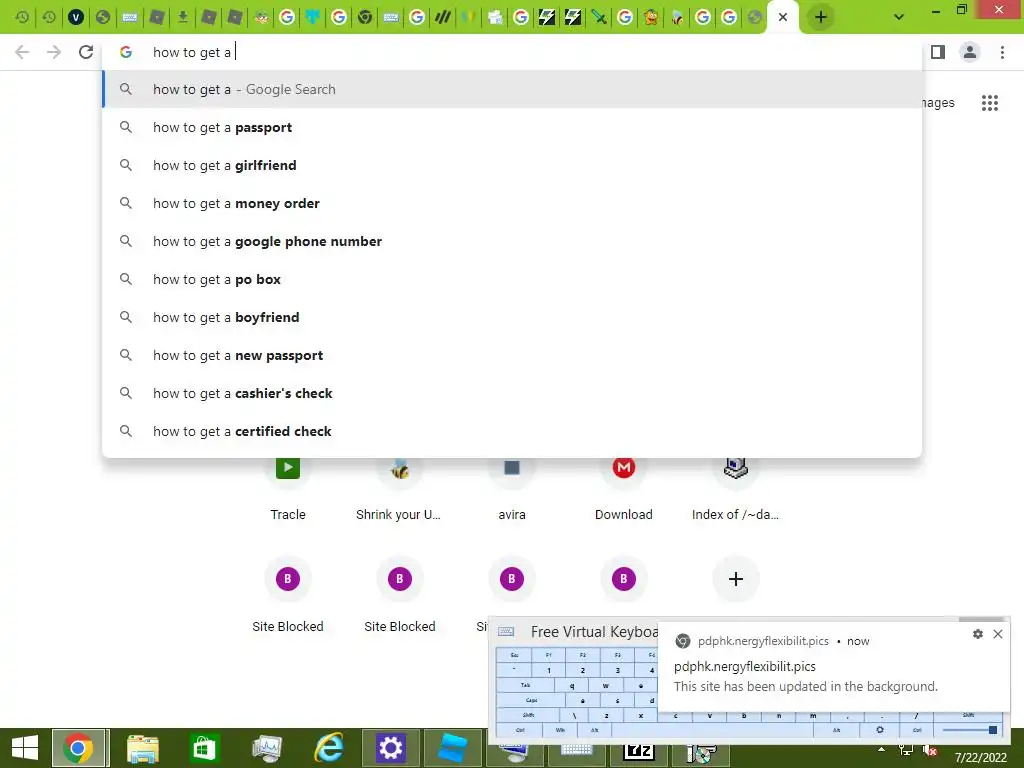This screenshot has height=768, width=1024.
Task: Click the z key on the virtual keyboard
Action: pos(607,715)
